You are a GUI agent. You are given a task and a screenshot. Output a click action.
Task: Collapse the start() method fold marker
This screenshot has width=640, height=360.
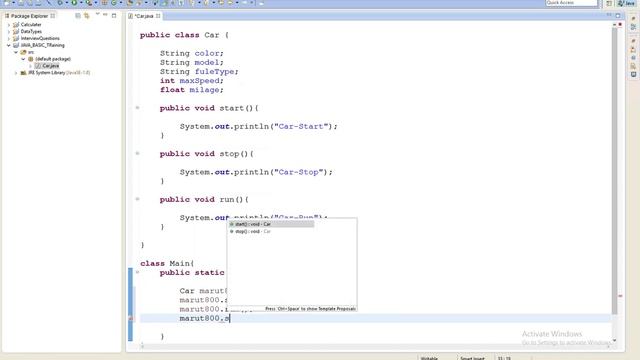pos(138,108)
